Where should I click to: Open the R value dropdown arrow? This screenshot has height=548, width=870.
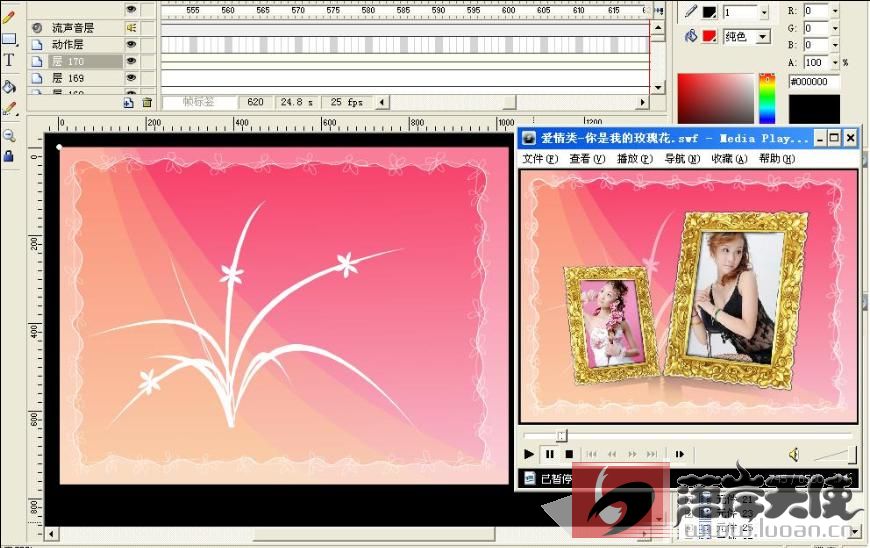click(x=834, y=11)
